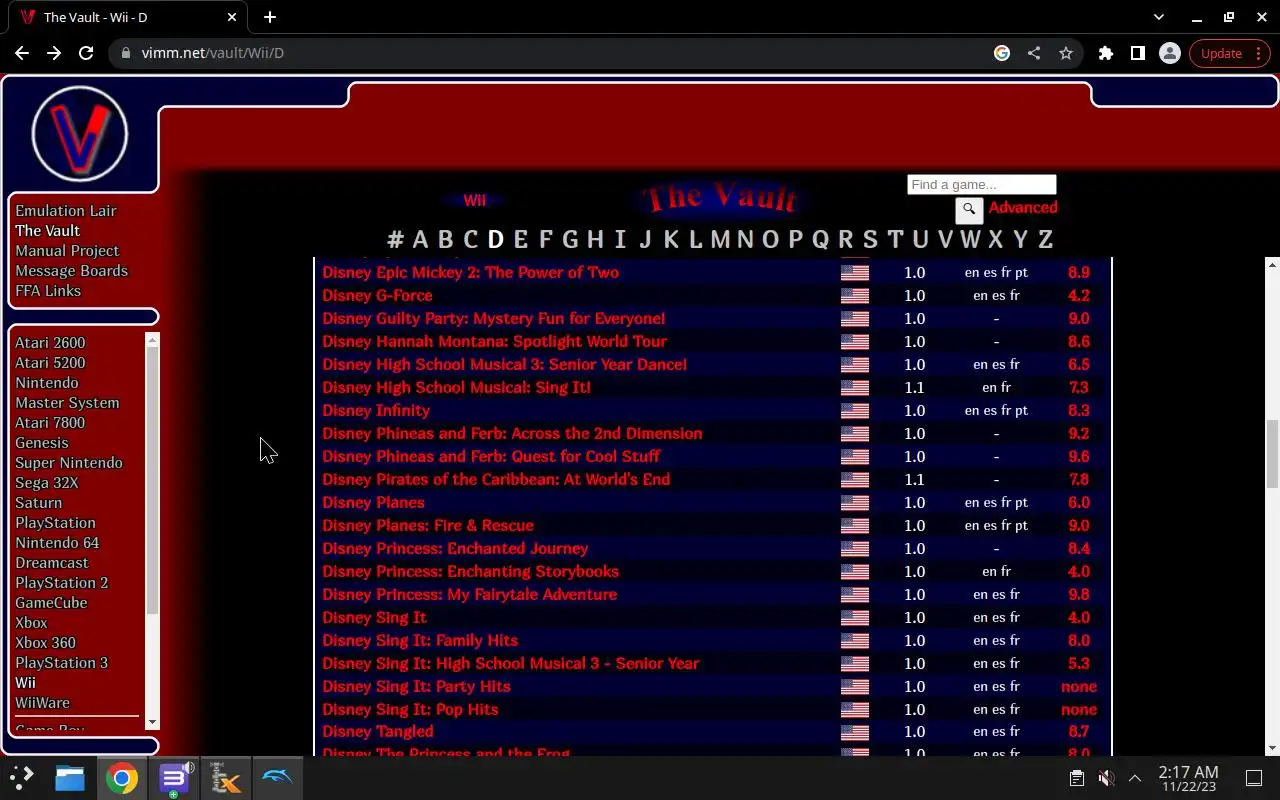1280x800 pixels.
Task: Open Disney G-Force game page
Action: [x=377, y=296]
